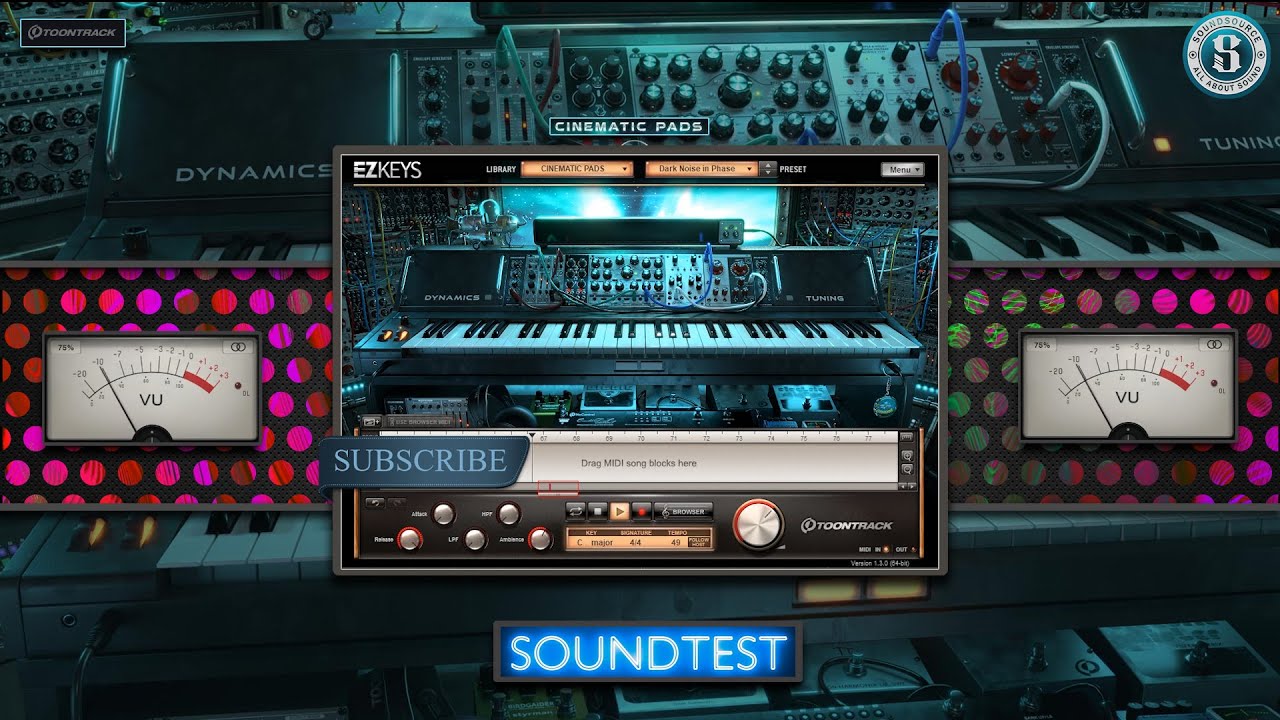Click the zoom in magnifier icon
Image resolution: width=1280 pixels, height=720 pixels.
(x=908, y=455)
